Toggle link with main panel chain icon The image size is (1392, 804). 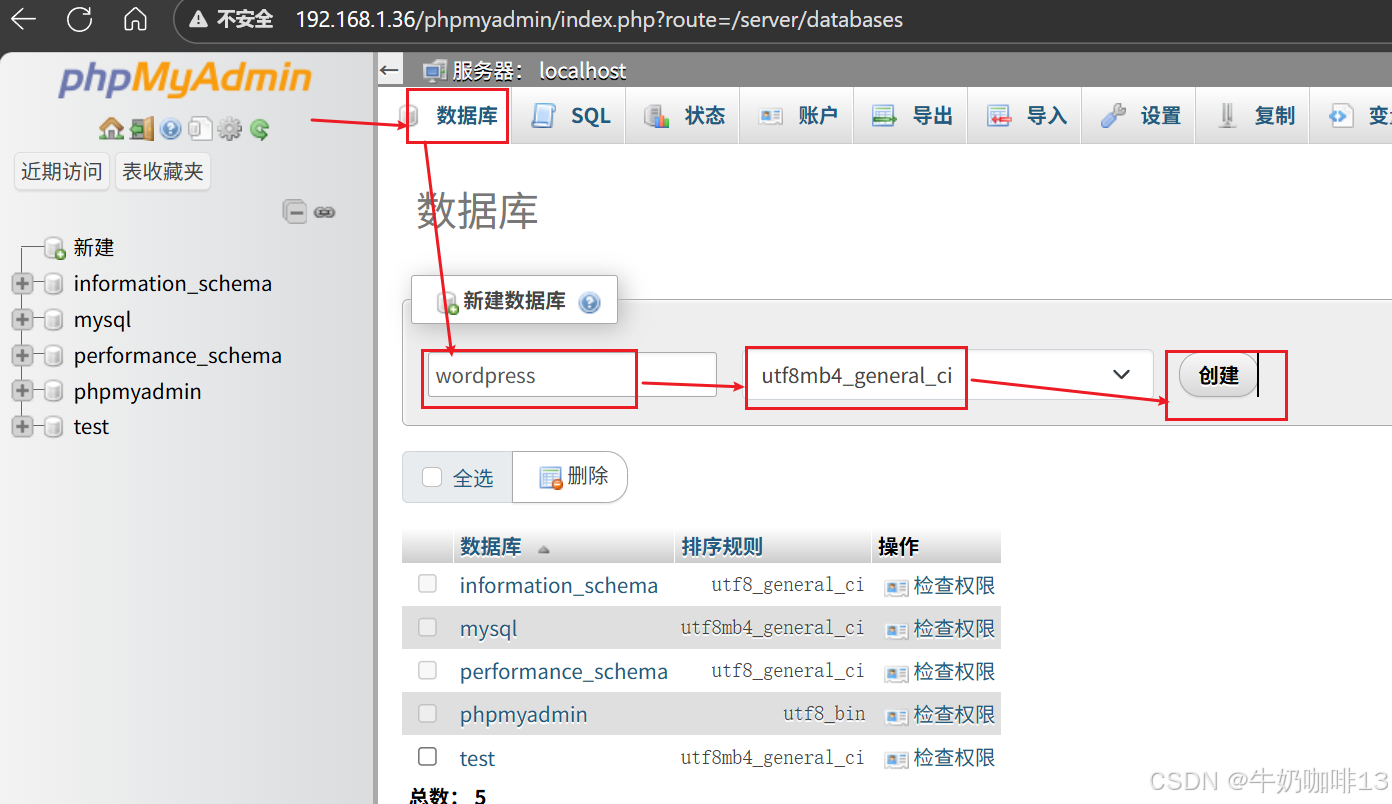(324, 212)
